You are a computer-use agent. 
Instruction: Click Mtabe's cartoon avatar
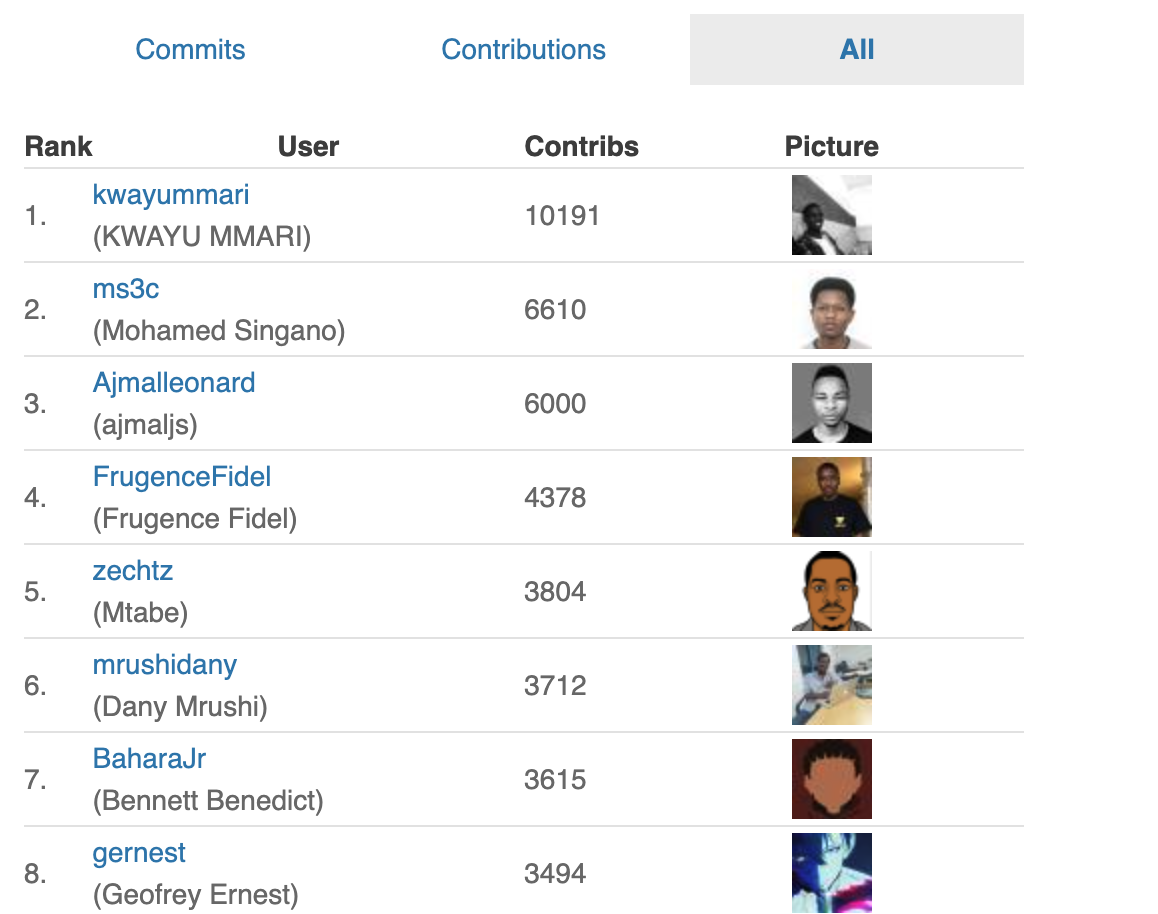click(x=831, y=591)
